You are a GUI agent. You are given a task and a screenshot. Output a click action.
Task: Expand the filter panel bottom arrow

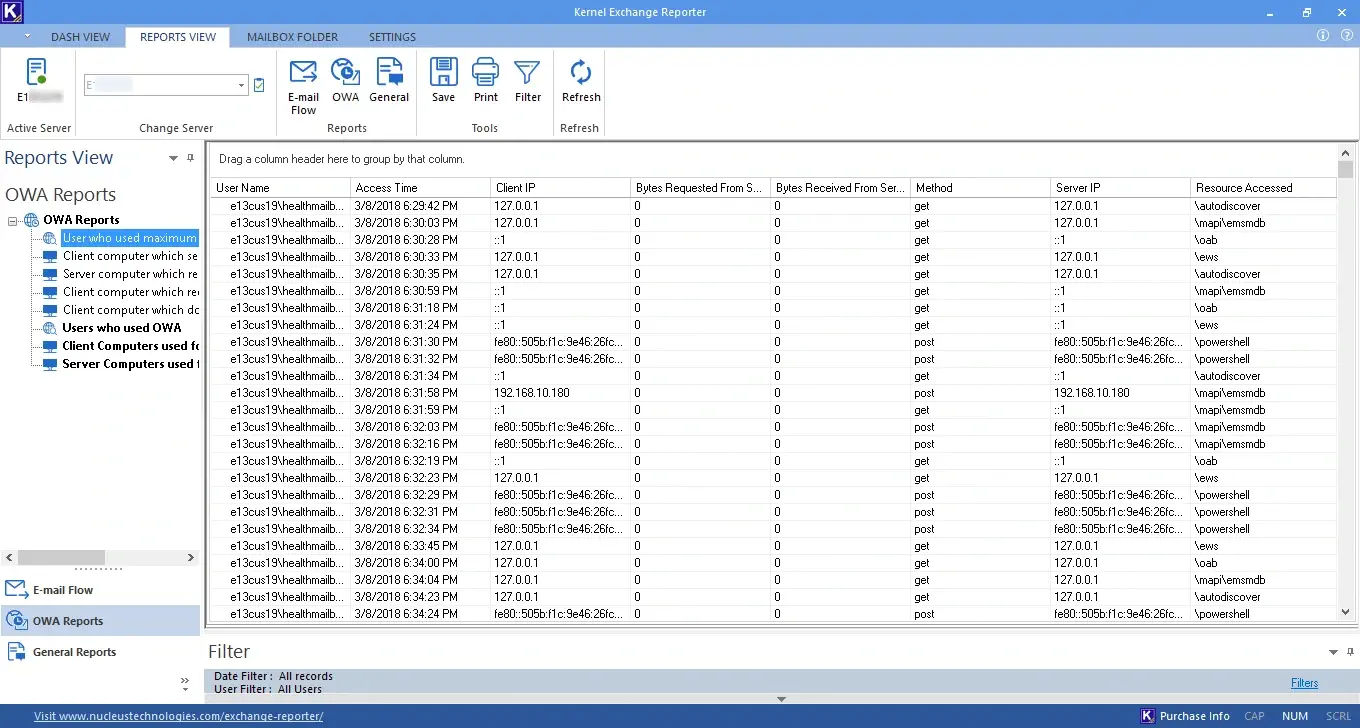(x=782, y=699)
